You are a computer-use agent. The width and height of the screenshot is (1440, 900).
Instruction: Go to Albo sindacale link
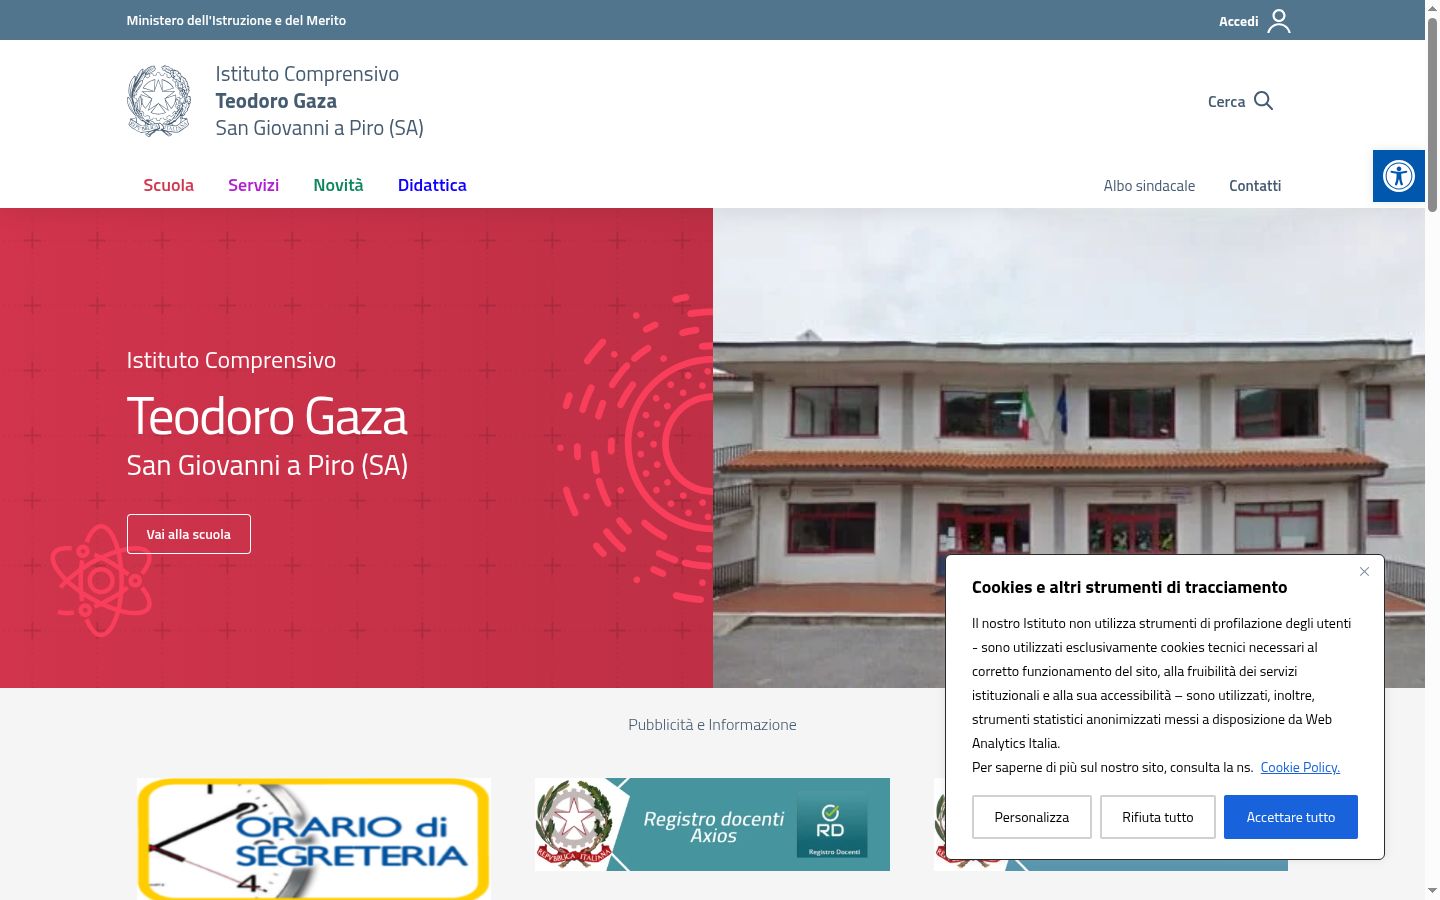[1149, 186]
